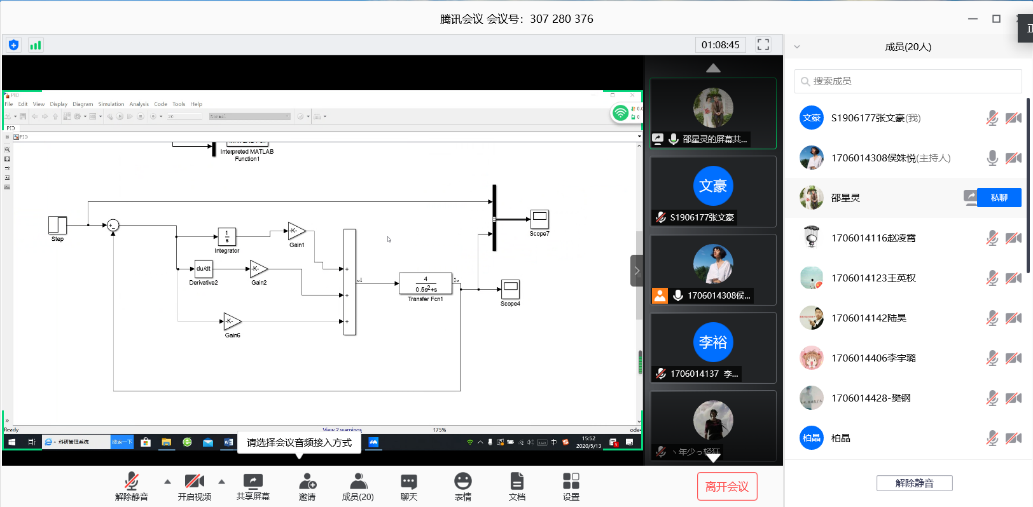Image resolution: width=1033 pixels, height=507 pixels.
Task: Toggle 开启视频 camera in bottom toolbar
Action: 194,482
